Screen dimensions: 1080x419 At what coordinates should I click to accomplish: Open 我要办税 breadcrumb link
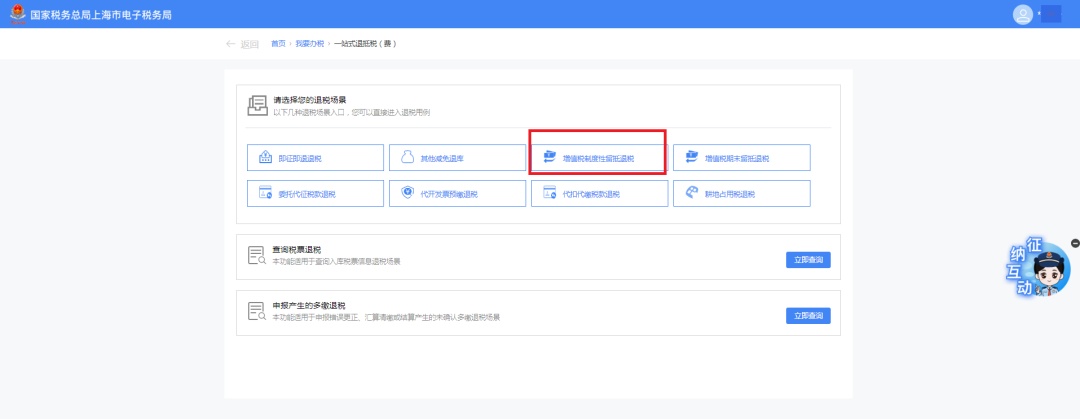click(x=309, y=44)
